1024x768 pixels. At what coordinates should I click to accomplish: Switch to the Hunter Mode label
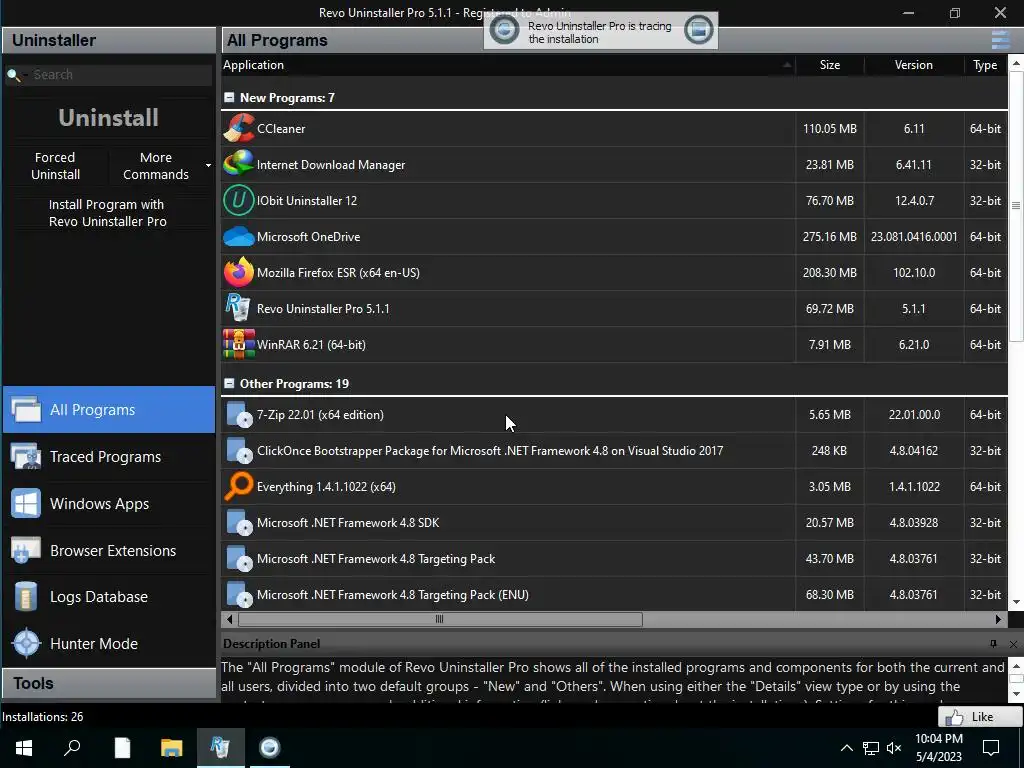pos(93,643)
